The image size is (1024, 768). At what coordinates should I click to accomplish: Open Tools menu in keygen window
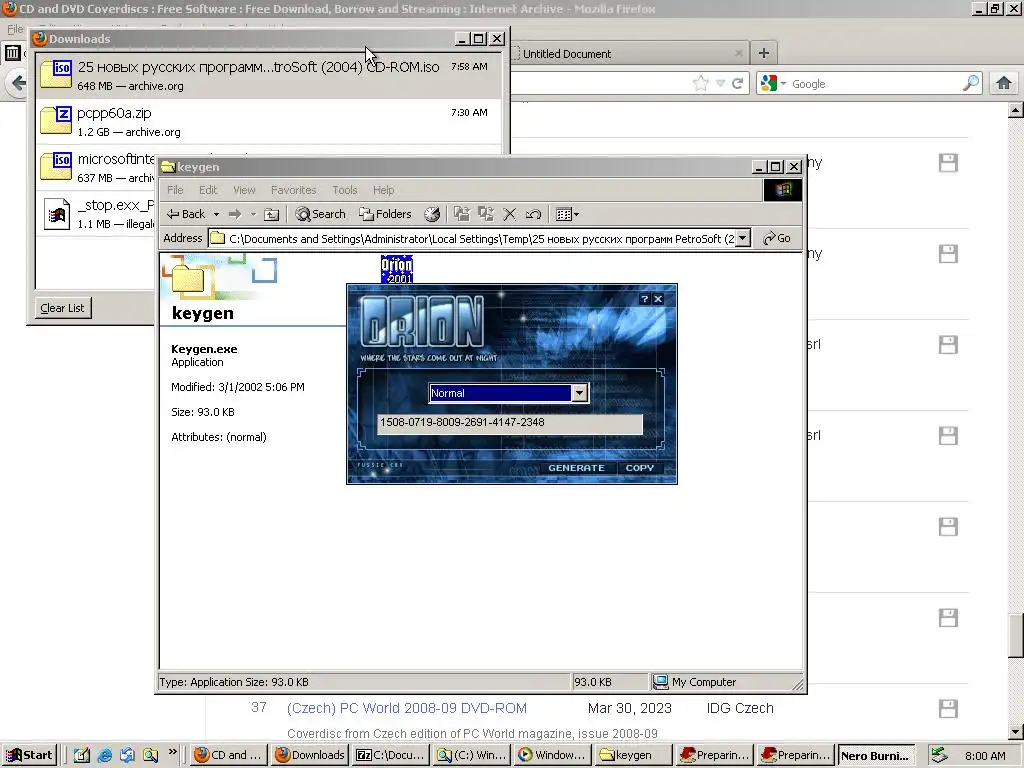[344, 190]
